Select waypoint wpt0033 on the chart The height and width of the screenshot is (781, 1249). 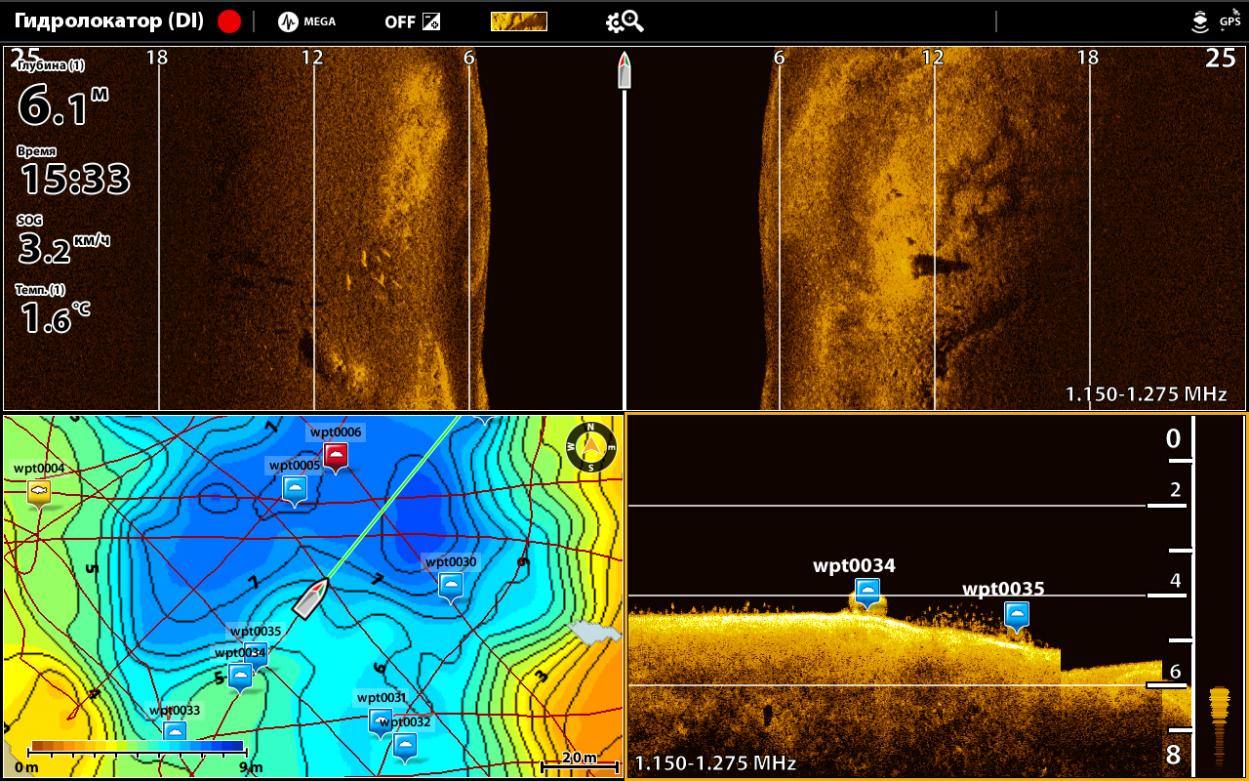point(175,731)
